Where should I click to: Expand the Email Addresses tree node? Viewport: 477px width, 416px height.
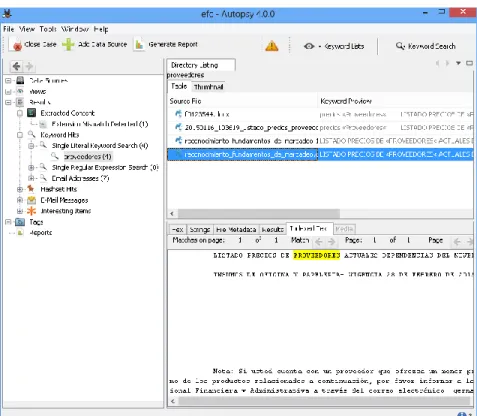point(31,178)
